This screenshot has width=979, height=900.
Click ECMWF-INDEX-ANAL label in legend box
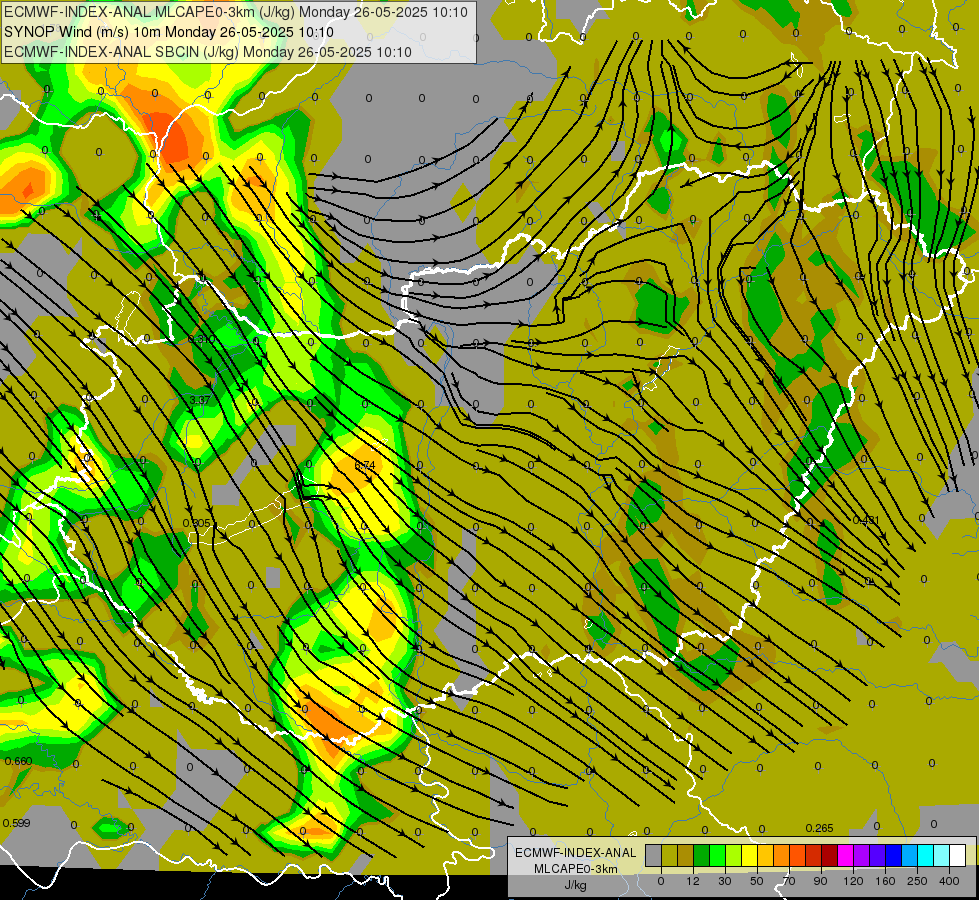click(x=575, y=853)
